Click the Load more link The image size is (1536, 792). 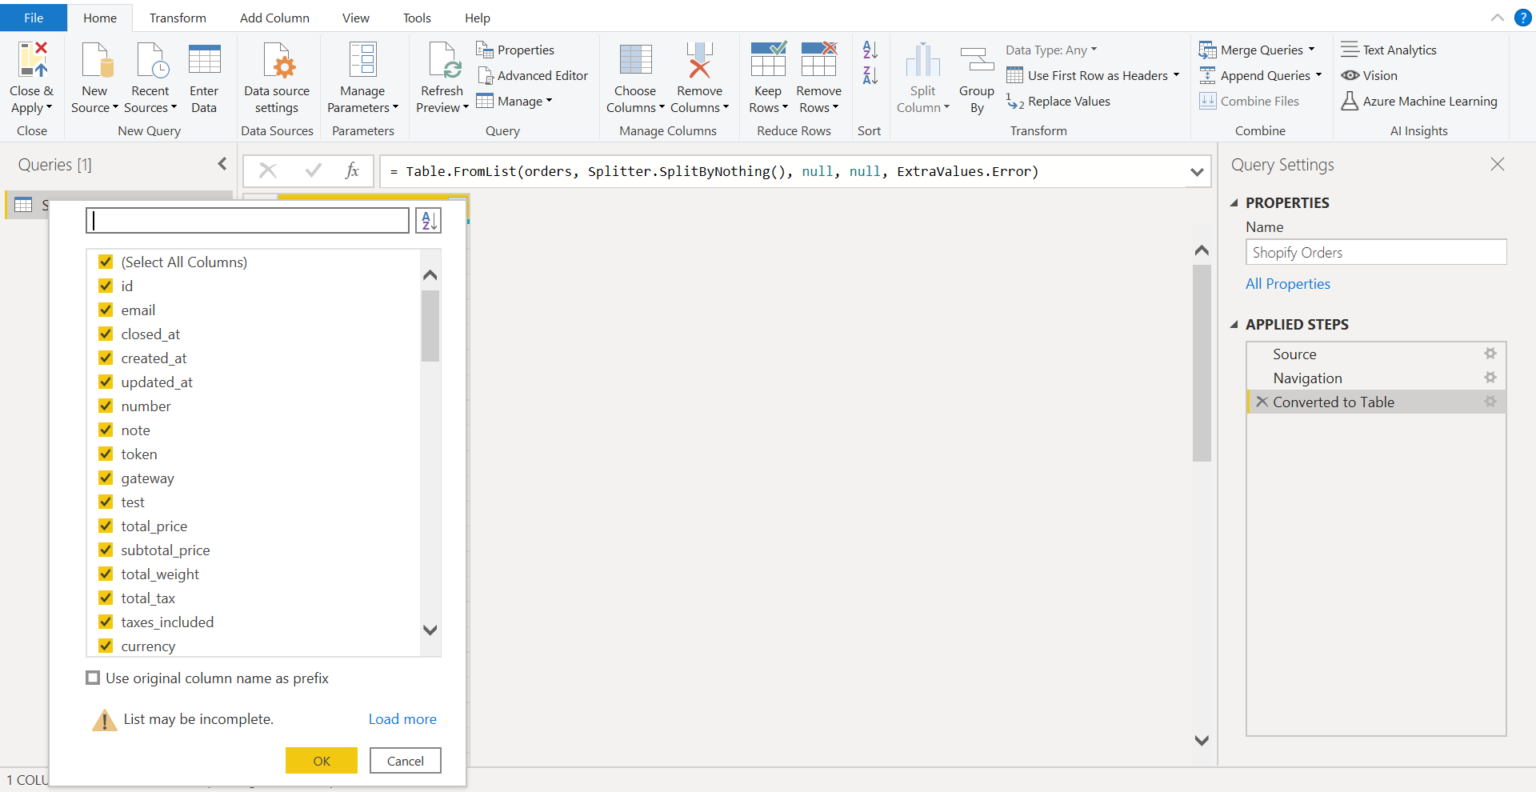[402, 719]
